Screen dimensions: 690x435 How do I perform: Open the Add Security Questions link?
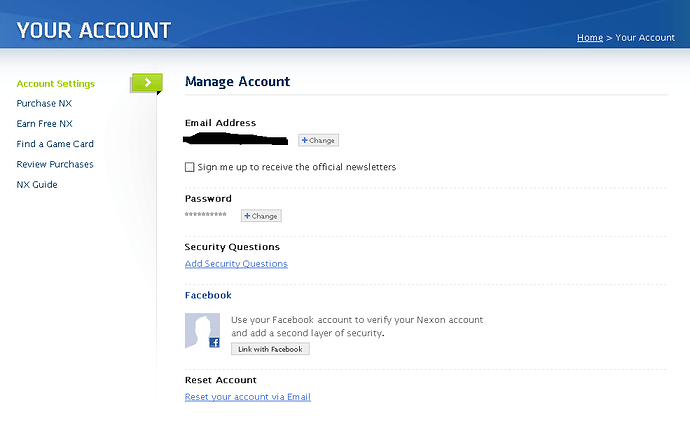pyautogui.click(x=236, y=264)
